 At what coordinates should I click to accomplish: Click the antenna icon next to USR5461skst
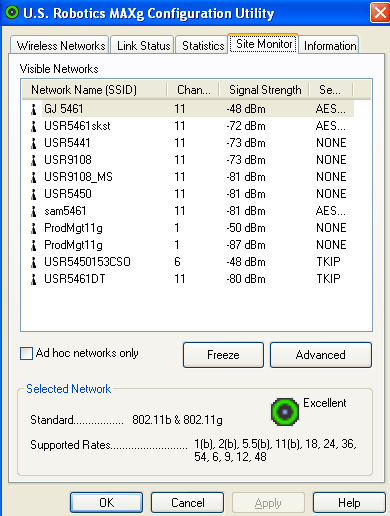coord(33,126)
